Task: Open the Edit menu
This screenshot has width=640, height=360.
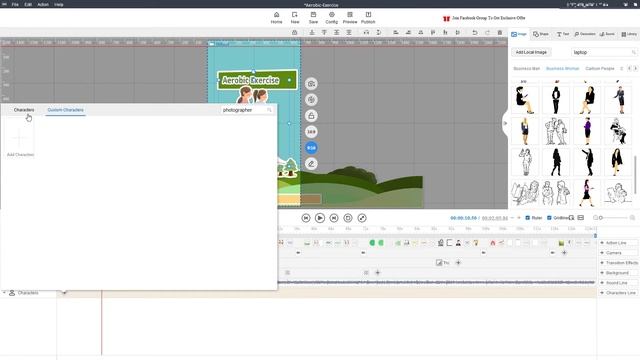Action: click(28, 4)
